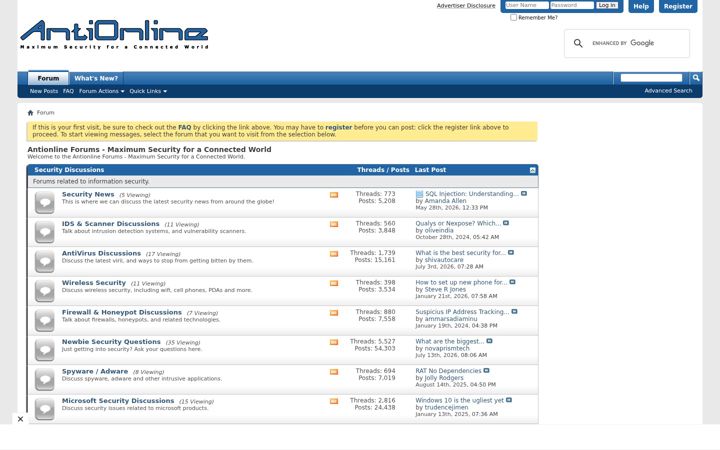Switch to the Forum tab
Viewport: 720px width, 450px height.
48,78
